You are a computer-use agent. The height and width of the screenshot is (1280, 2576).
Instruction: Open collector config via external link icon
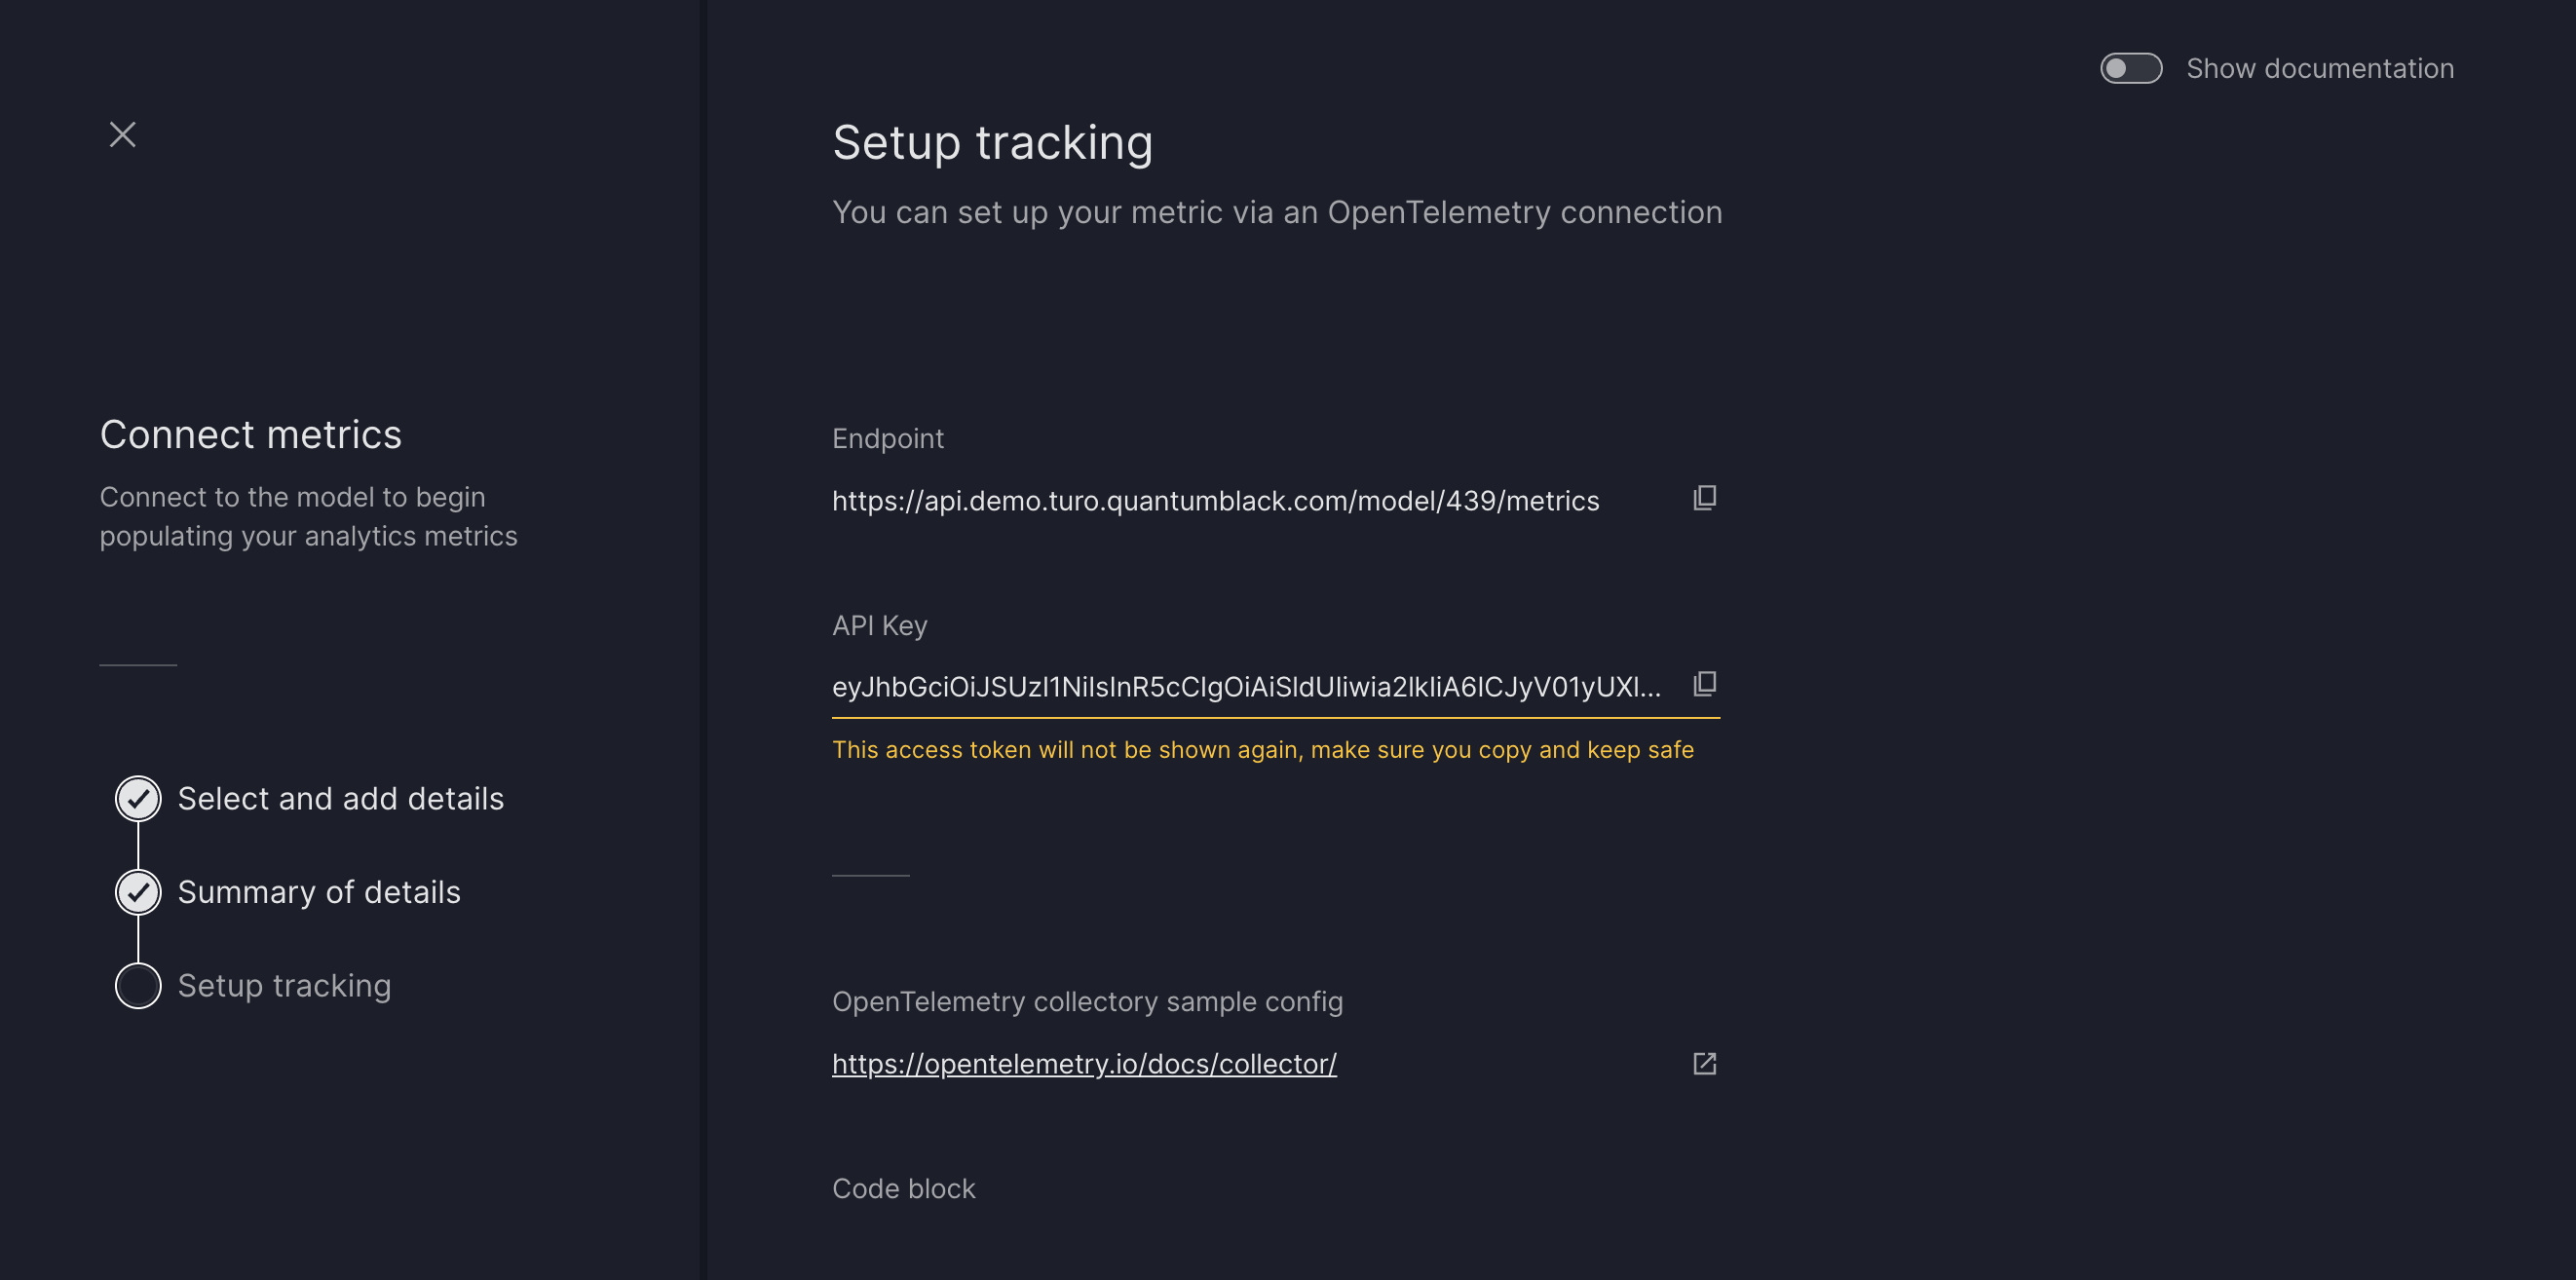[x=1705, y=1063]
